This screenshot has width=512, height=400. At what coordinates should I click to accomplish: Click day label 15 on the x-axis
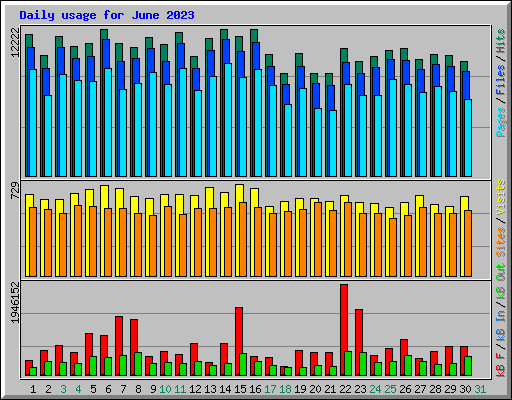[x=240, y=389]
